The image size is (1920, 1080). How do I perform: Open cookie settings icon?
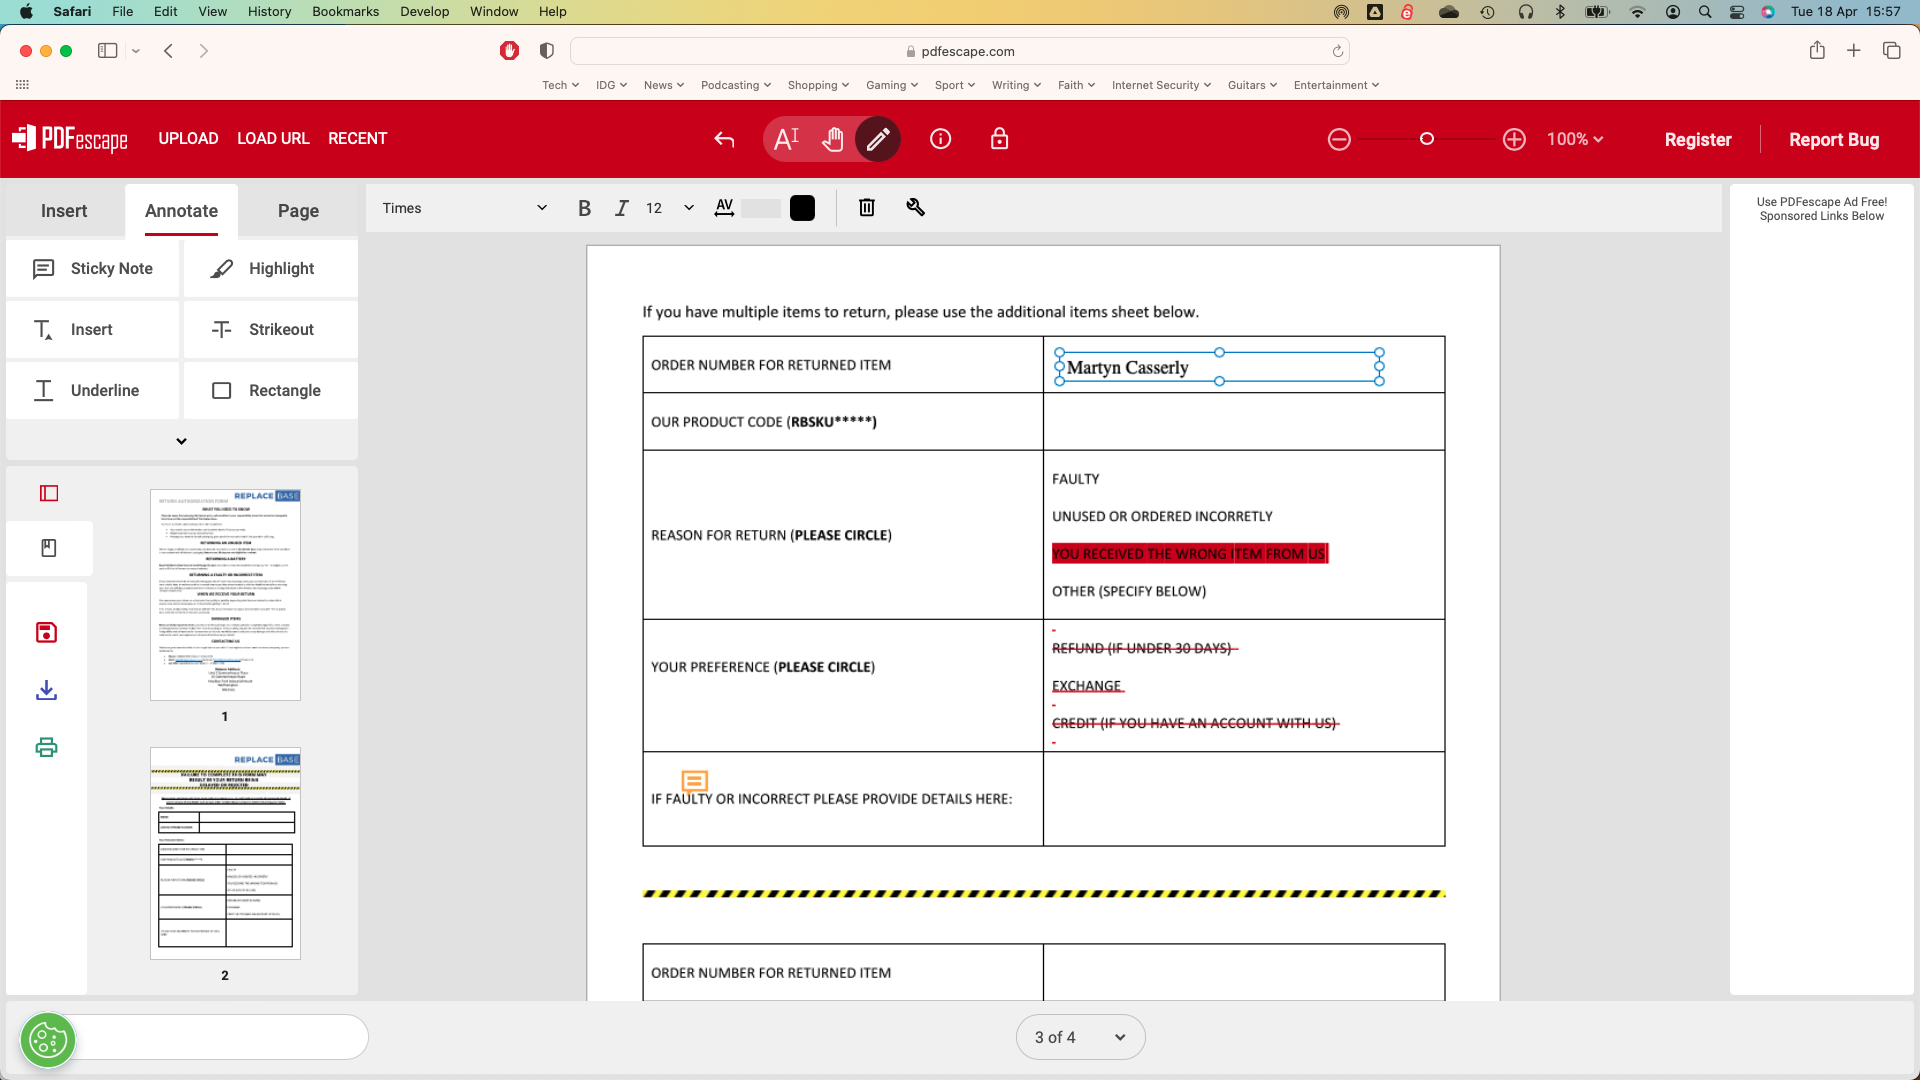(48, 1040)
